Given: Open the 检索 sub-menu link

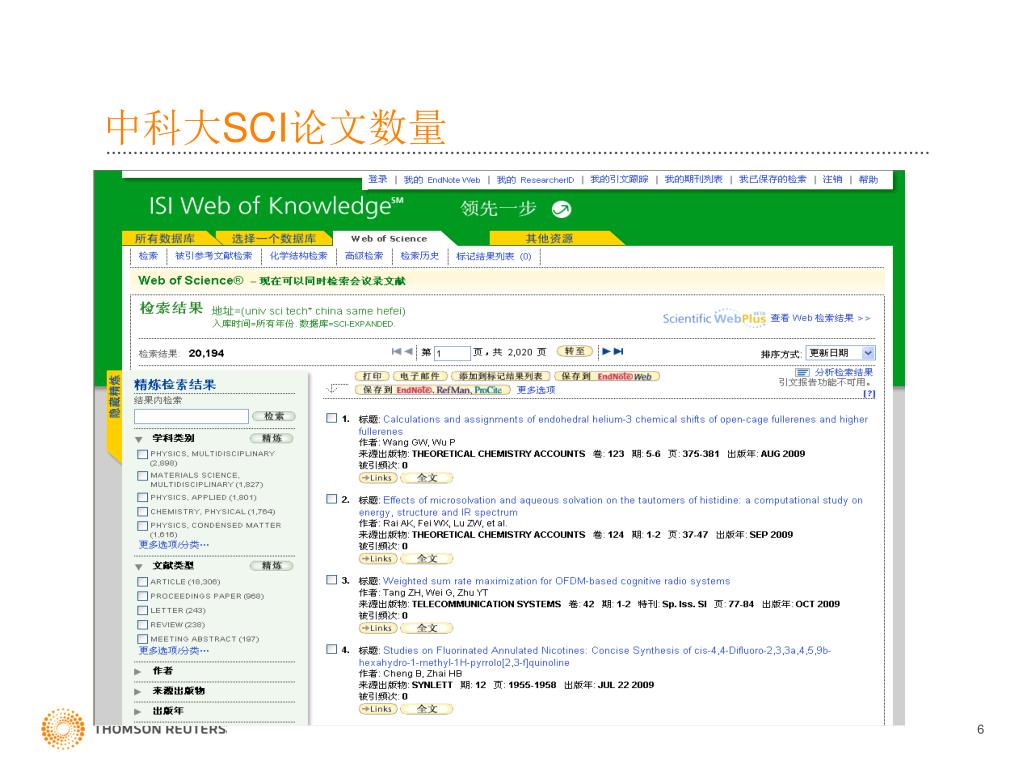Looking at the screenshot, I should point(148,256).
